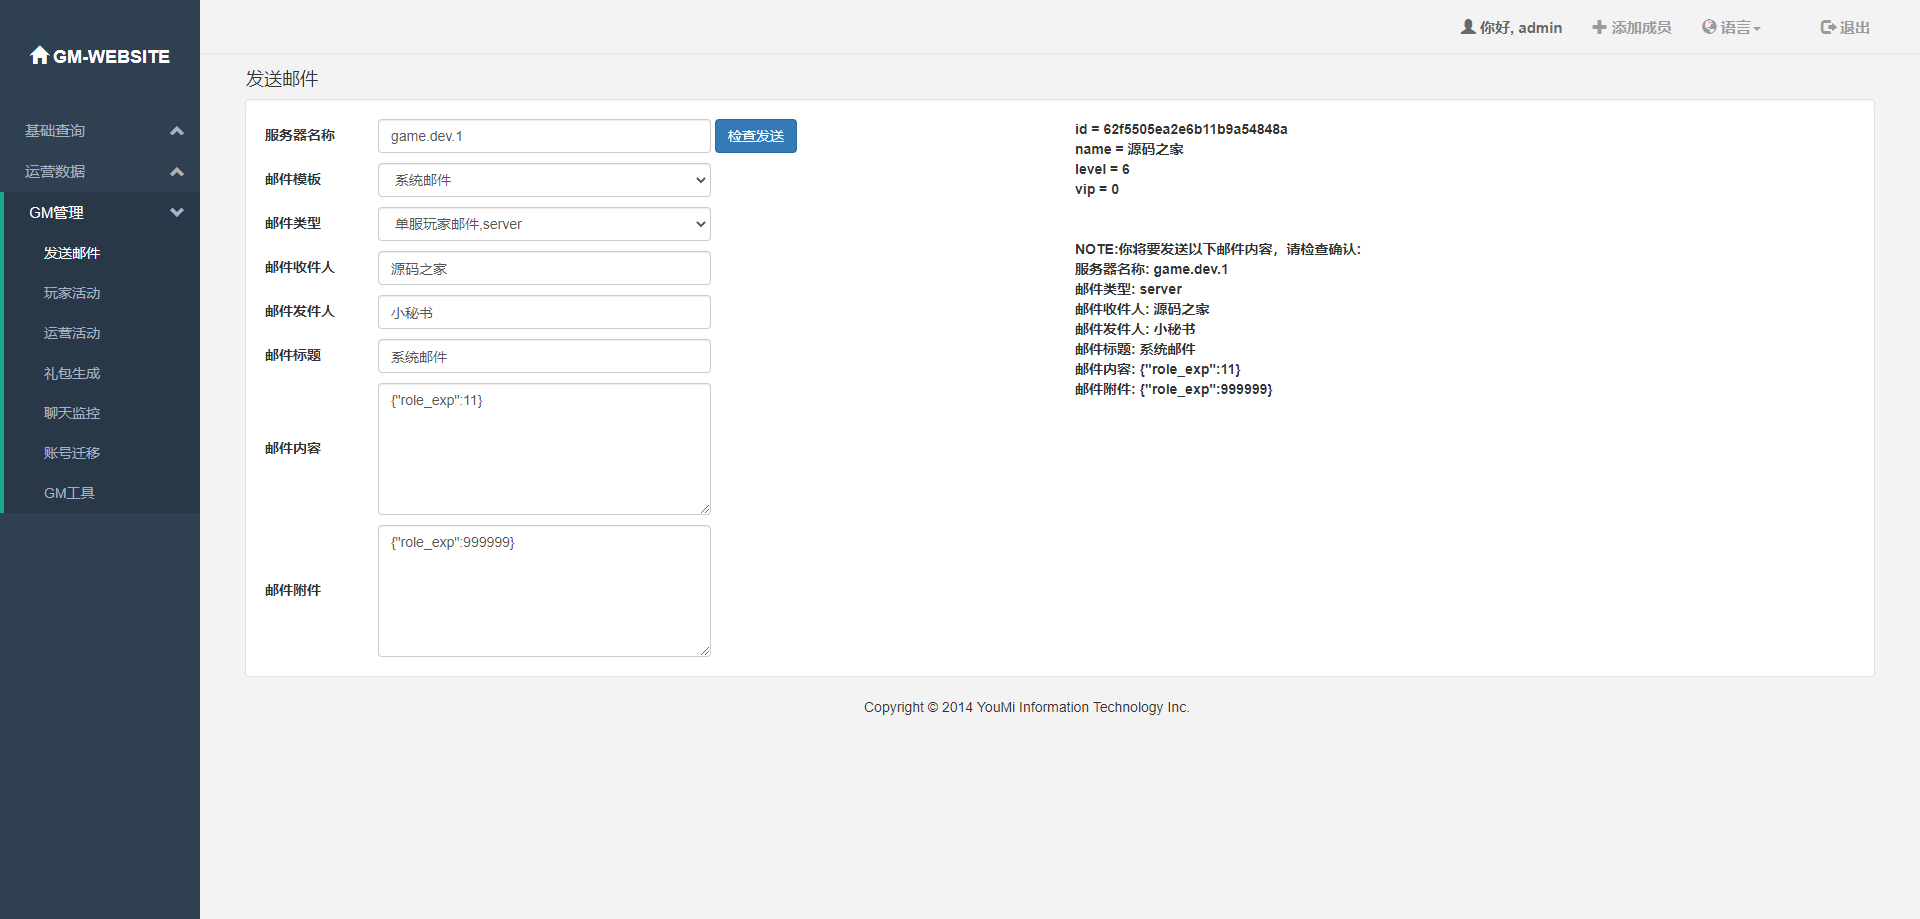Viewport: 1920px width, 919px height.
Task: Click inside the 邮件附件 textarea
Action: (544, 591)
